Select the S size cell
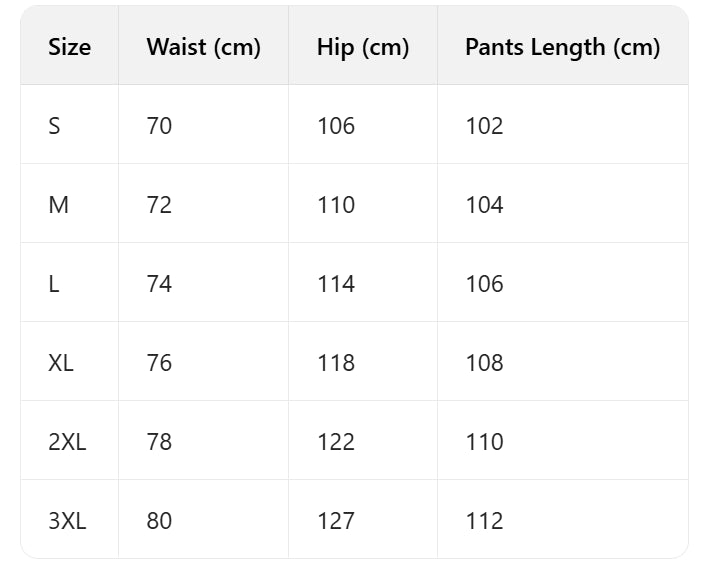This screenshot has height=567, width=716. [x=54, y=126]
